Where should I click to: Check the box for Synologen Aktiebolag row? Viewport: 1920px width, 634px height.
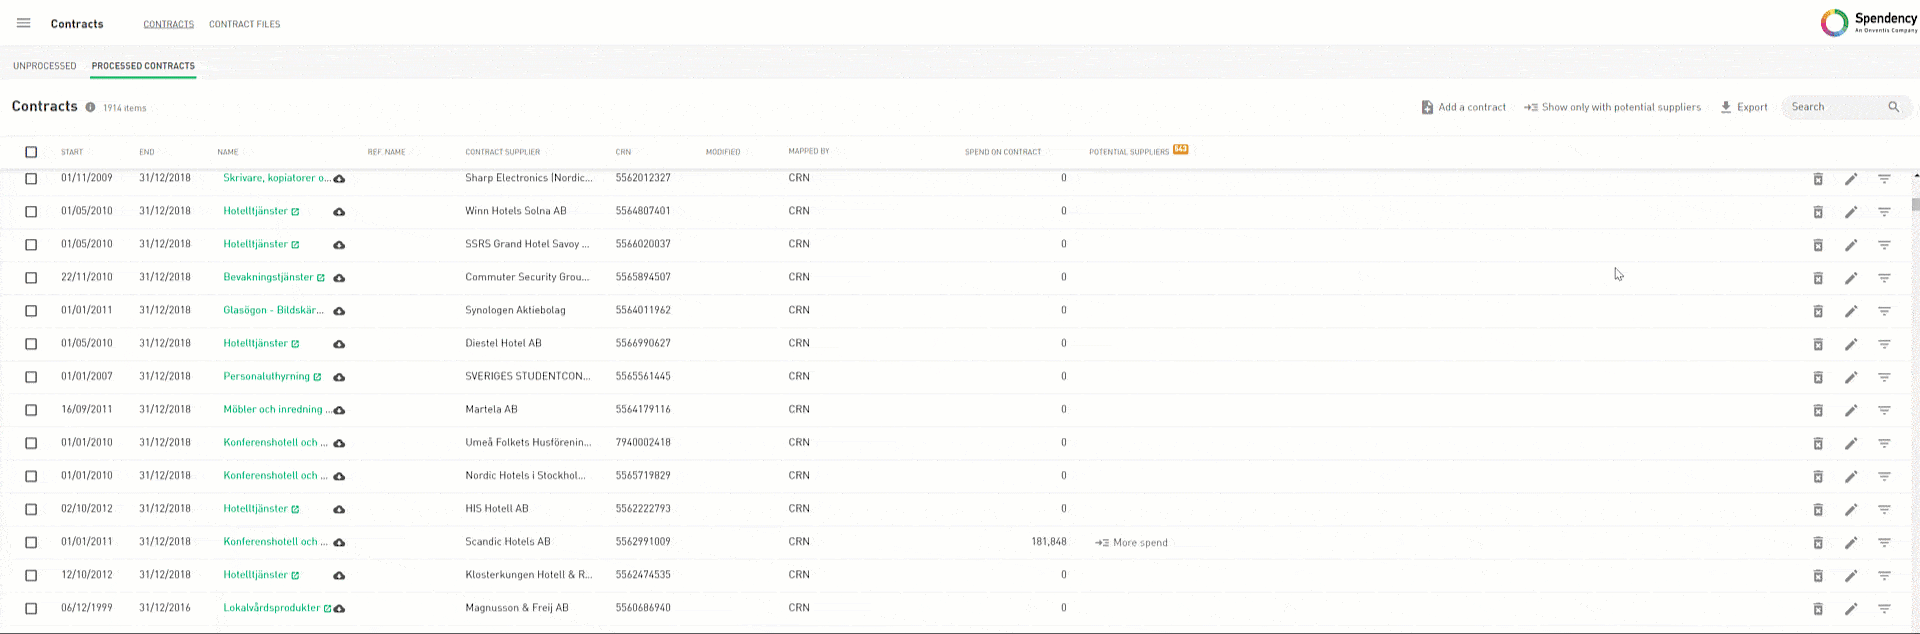(31, 311)
